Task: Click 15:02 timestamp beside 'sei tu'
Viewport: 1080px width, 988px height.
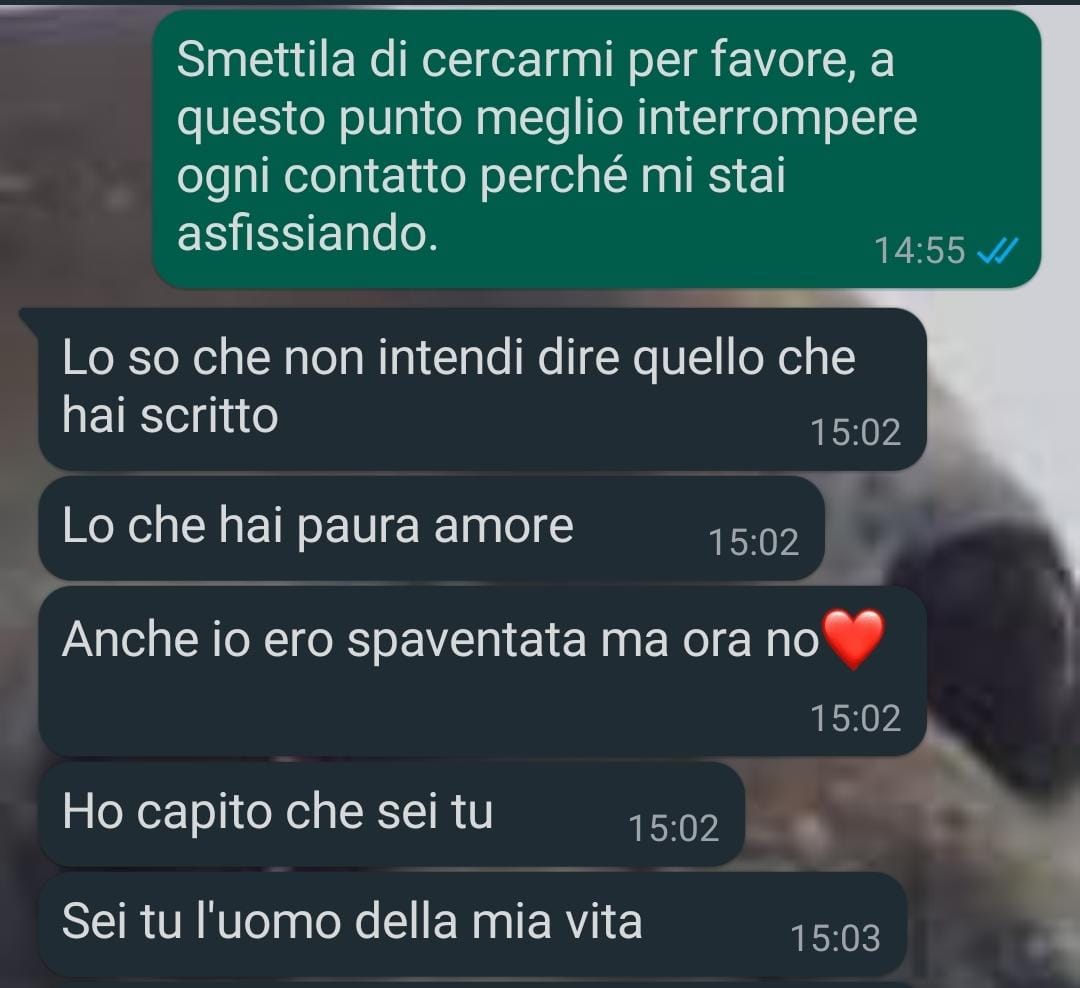Action: (674, 829)
